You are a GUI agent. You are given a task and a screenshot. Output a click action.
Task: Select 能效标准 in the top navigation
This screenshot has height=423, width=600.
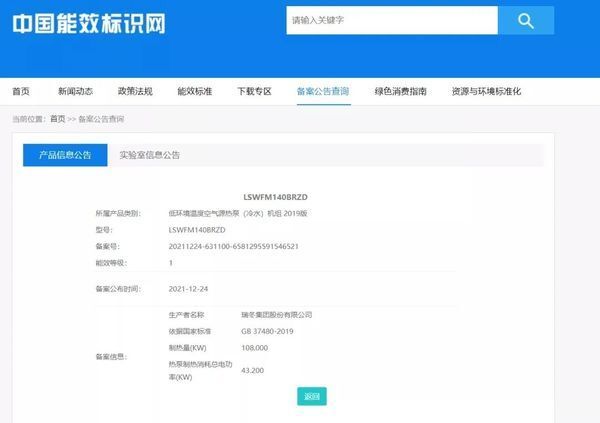tap(194, 91)
